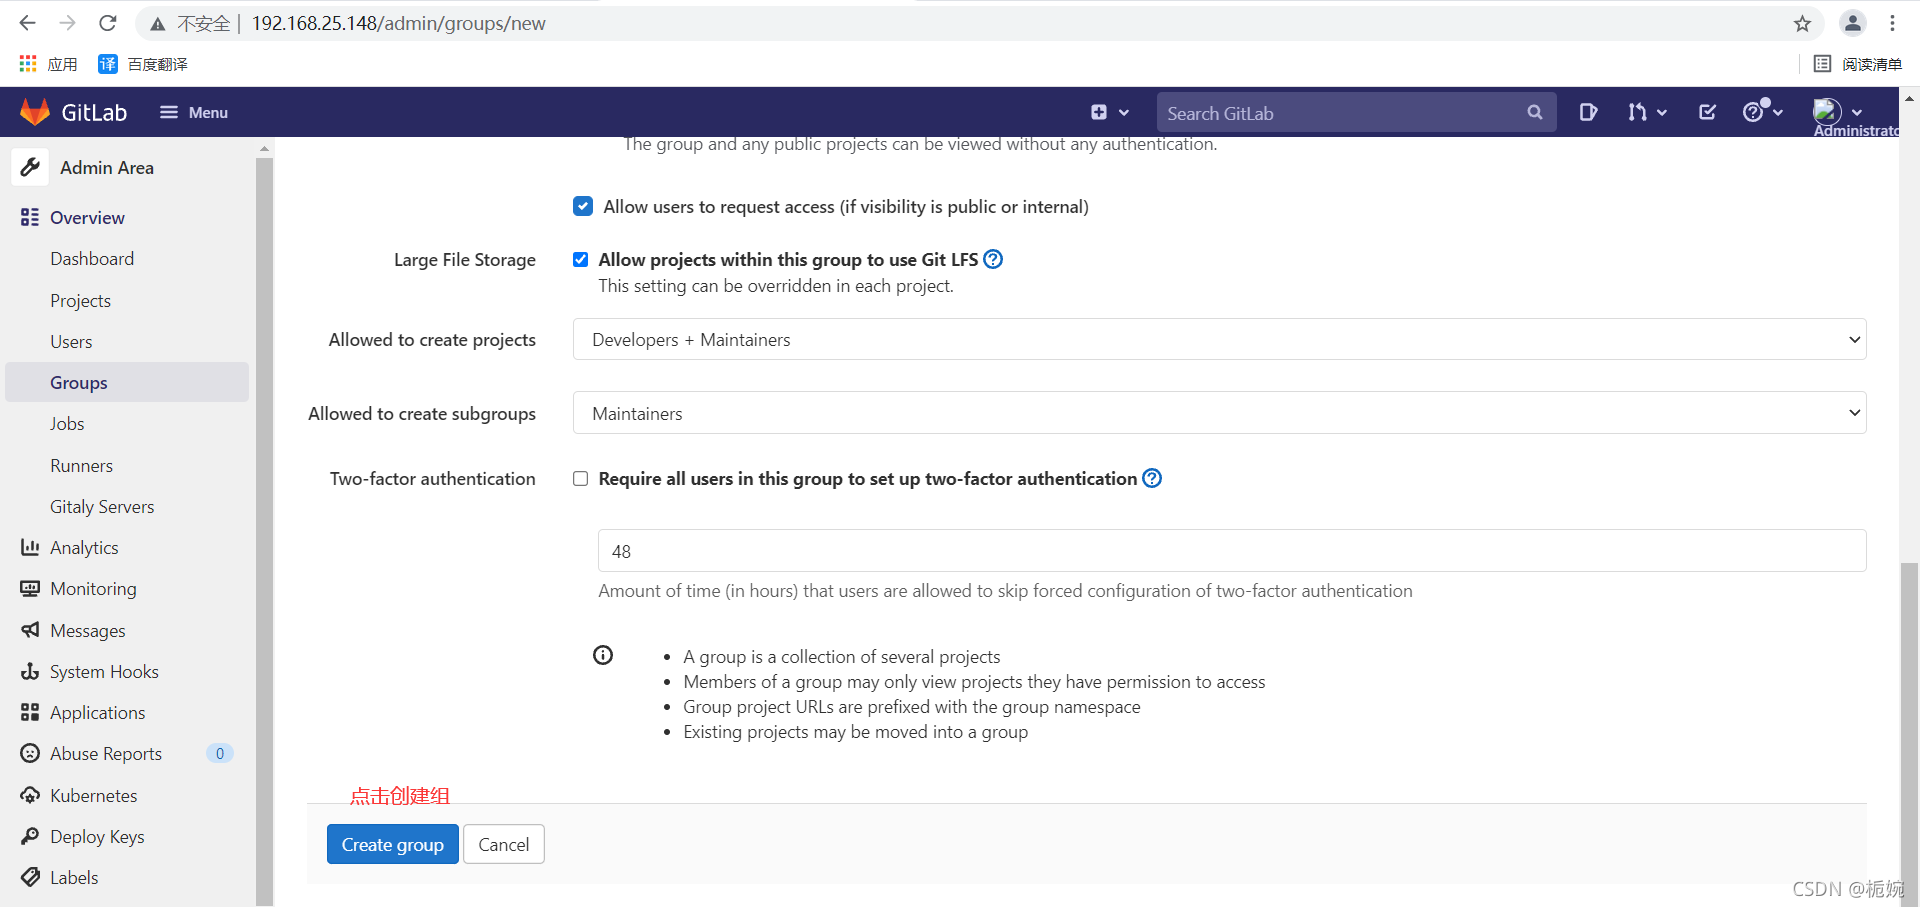The height and width of the screenshot is (907, 1920).
Task: Uncheck Allow users to request access
Action: (x=583, y=206)
